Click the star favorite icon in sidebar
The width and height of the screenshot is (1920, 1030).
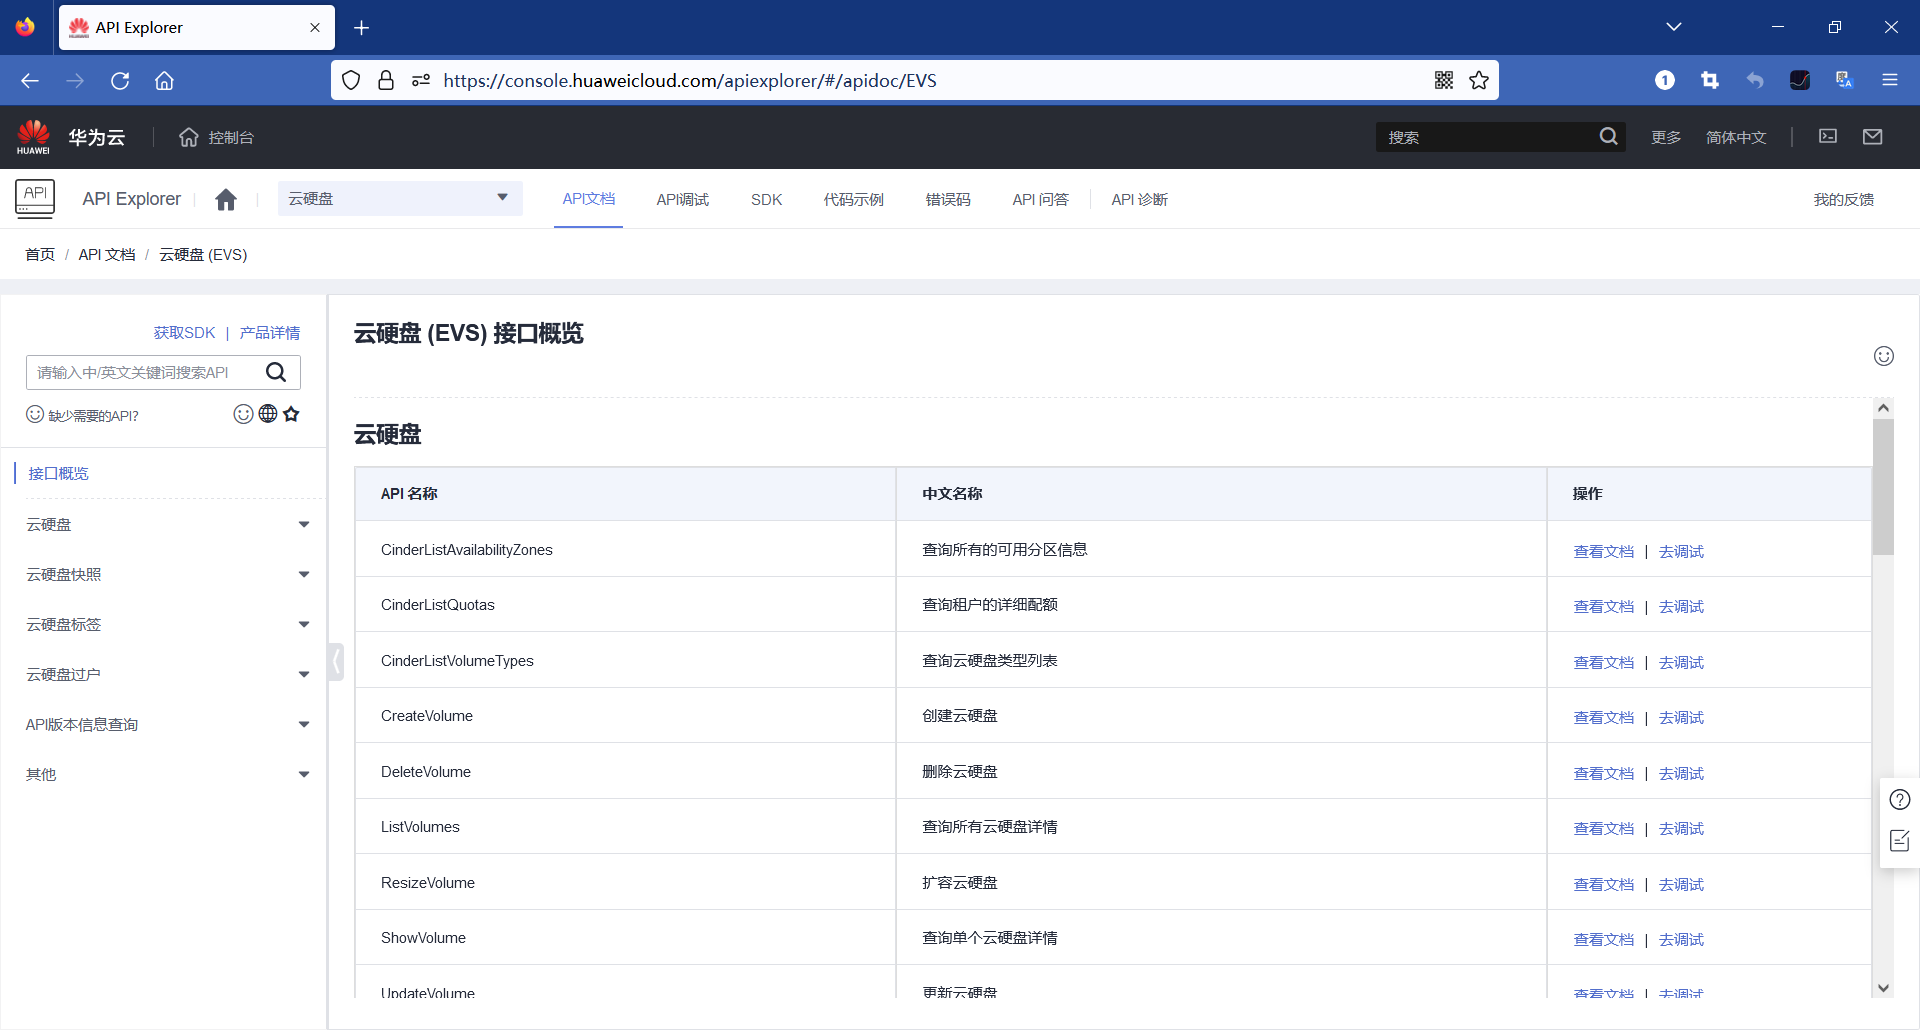click(x=291, y=414)
